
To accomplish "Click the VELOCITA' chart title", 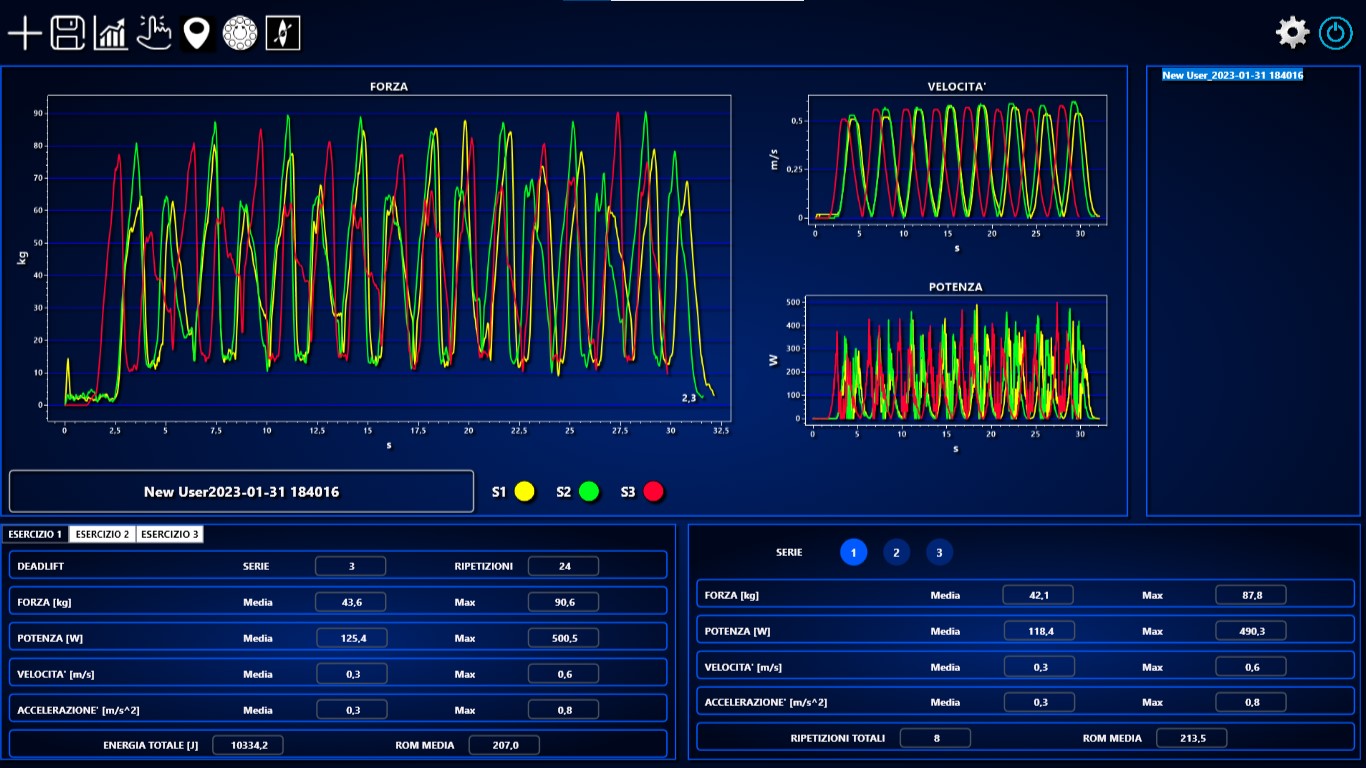I will tap(957, 87).
